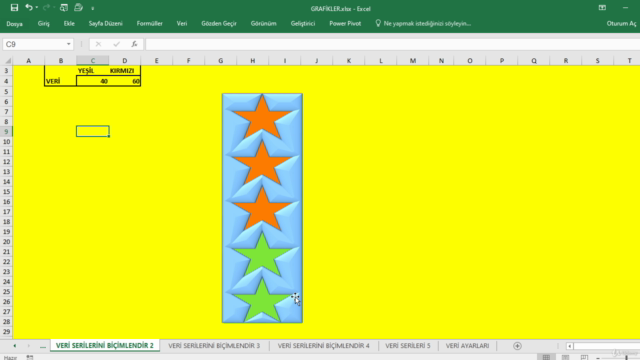Select cell with YEŞİL header
This screenshot has height=360, width=640.
coord(93,71)
